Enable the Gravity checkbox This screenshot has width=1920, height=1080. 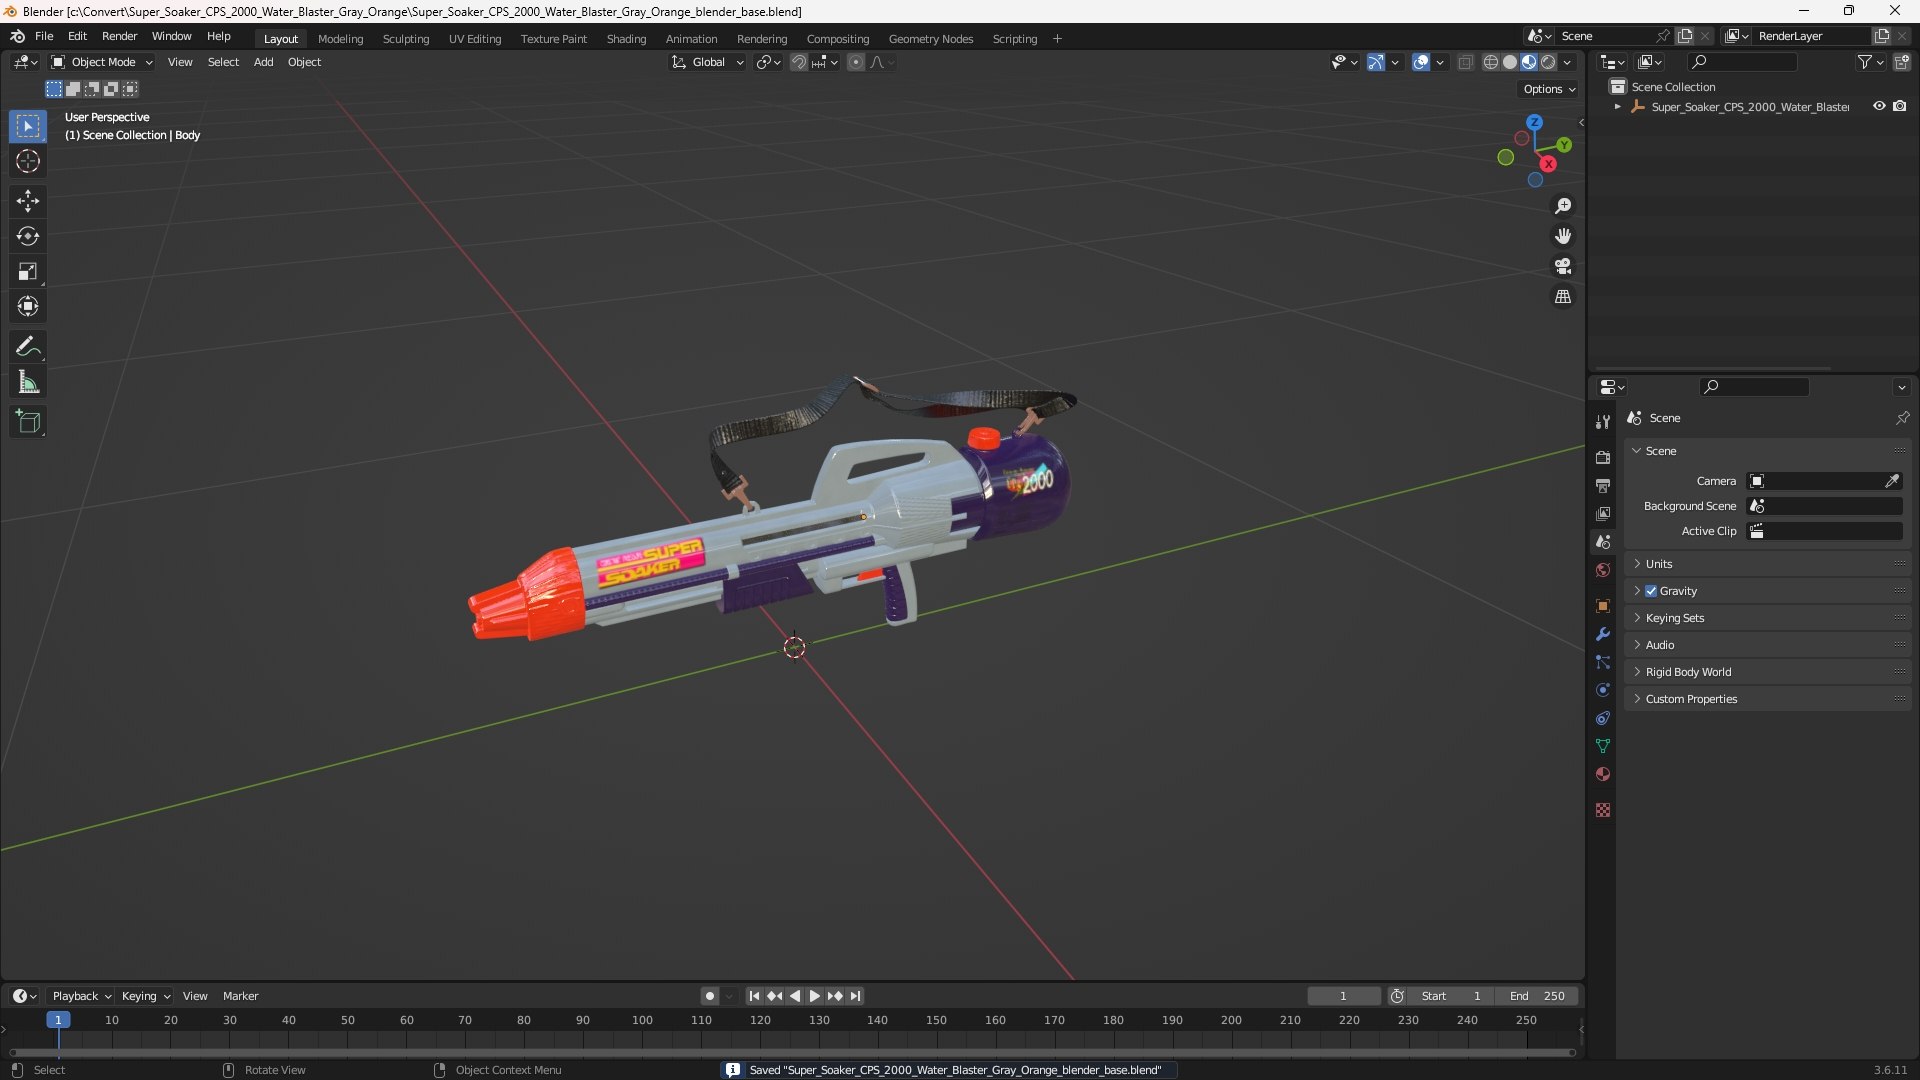click(x=1651, y=591)
